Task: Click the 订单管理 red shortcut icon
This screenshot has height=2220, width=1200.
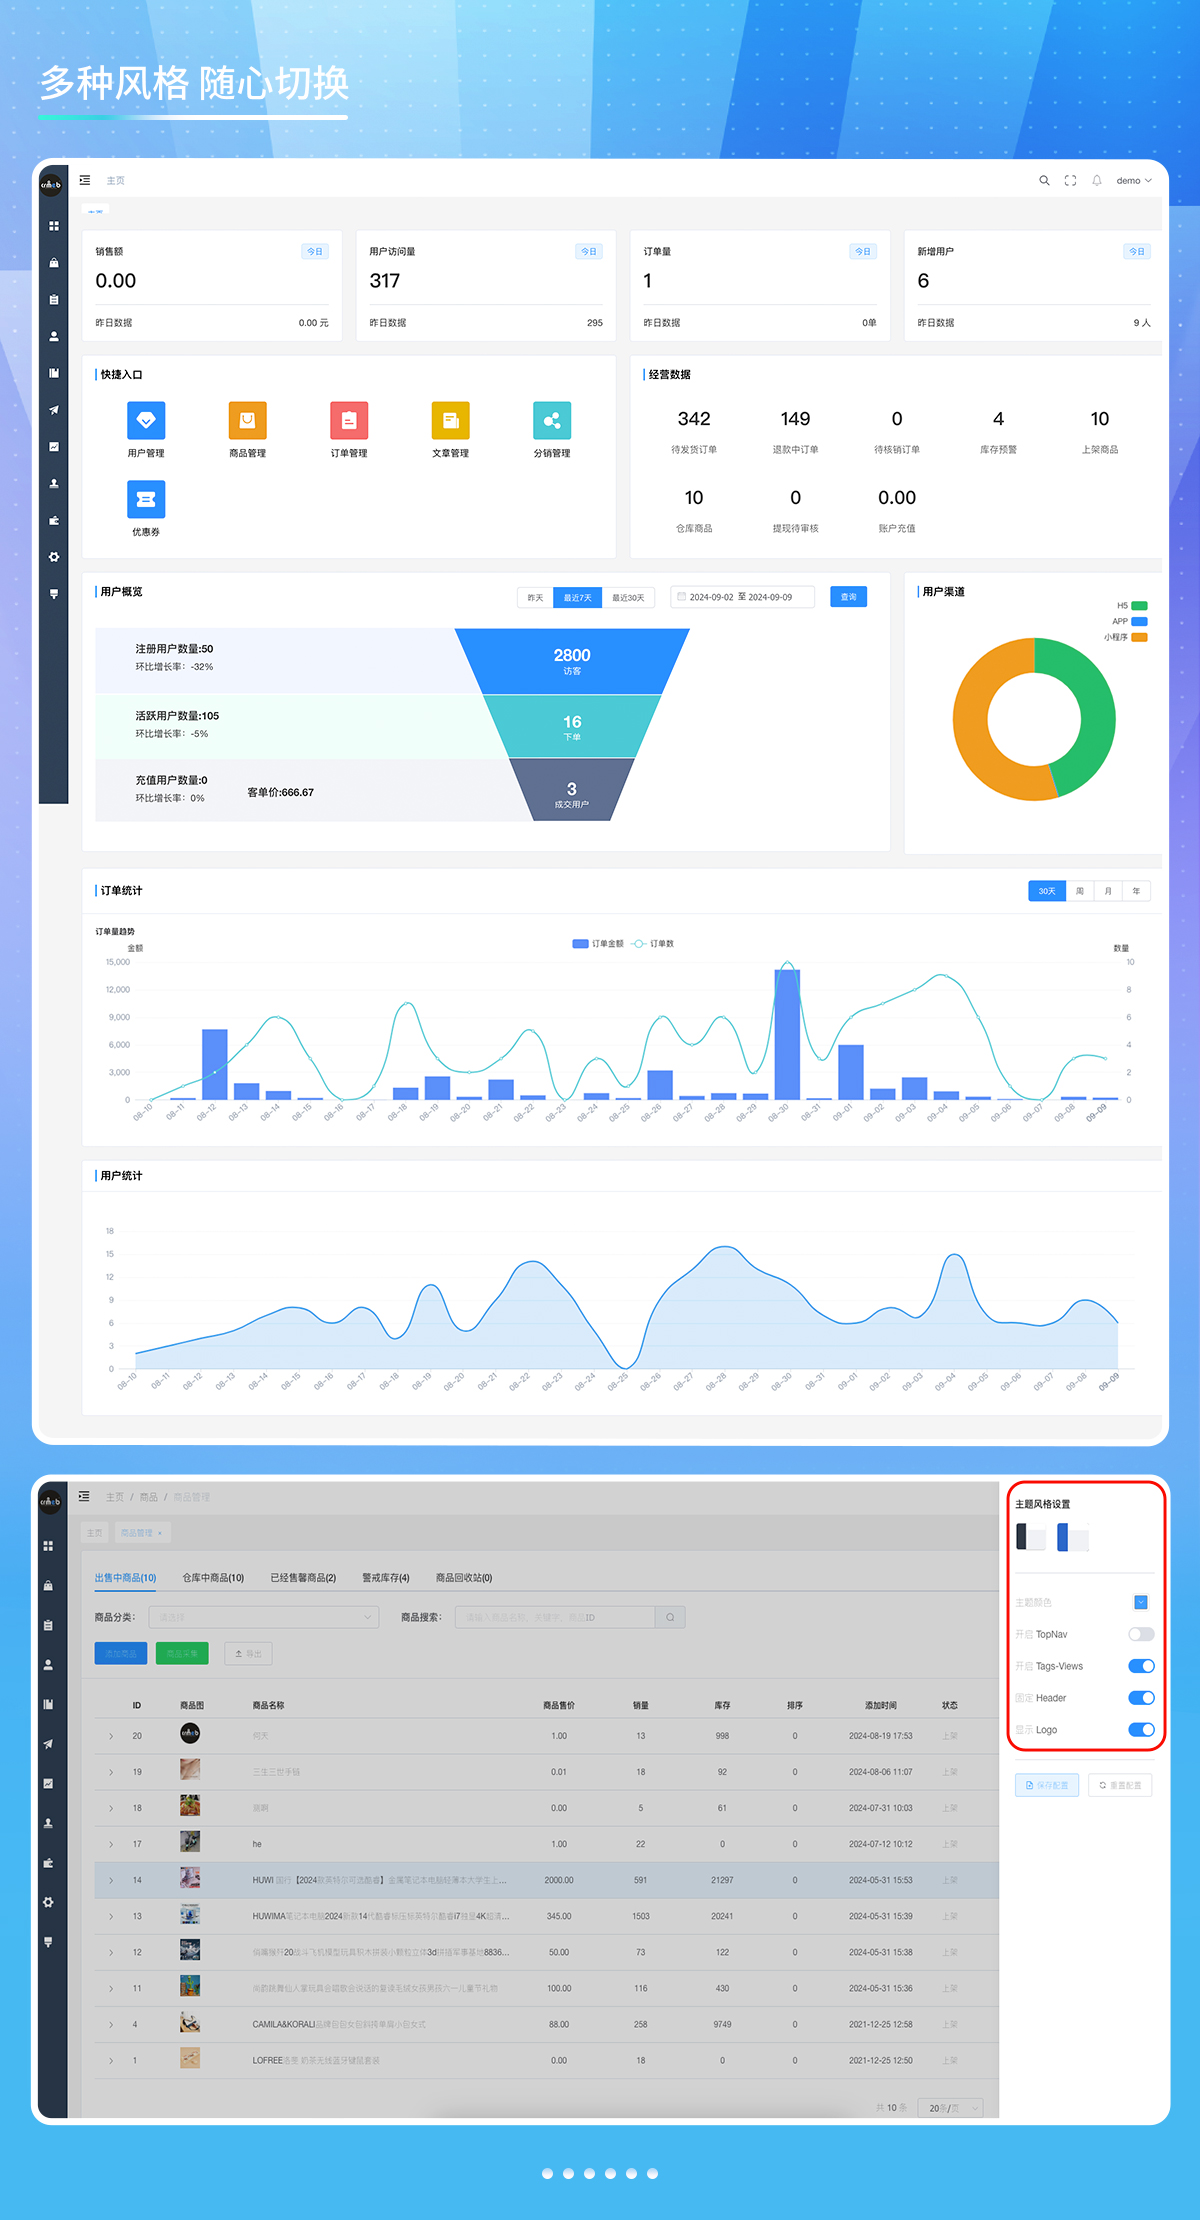Action: (349, 421)
